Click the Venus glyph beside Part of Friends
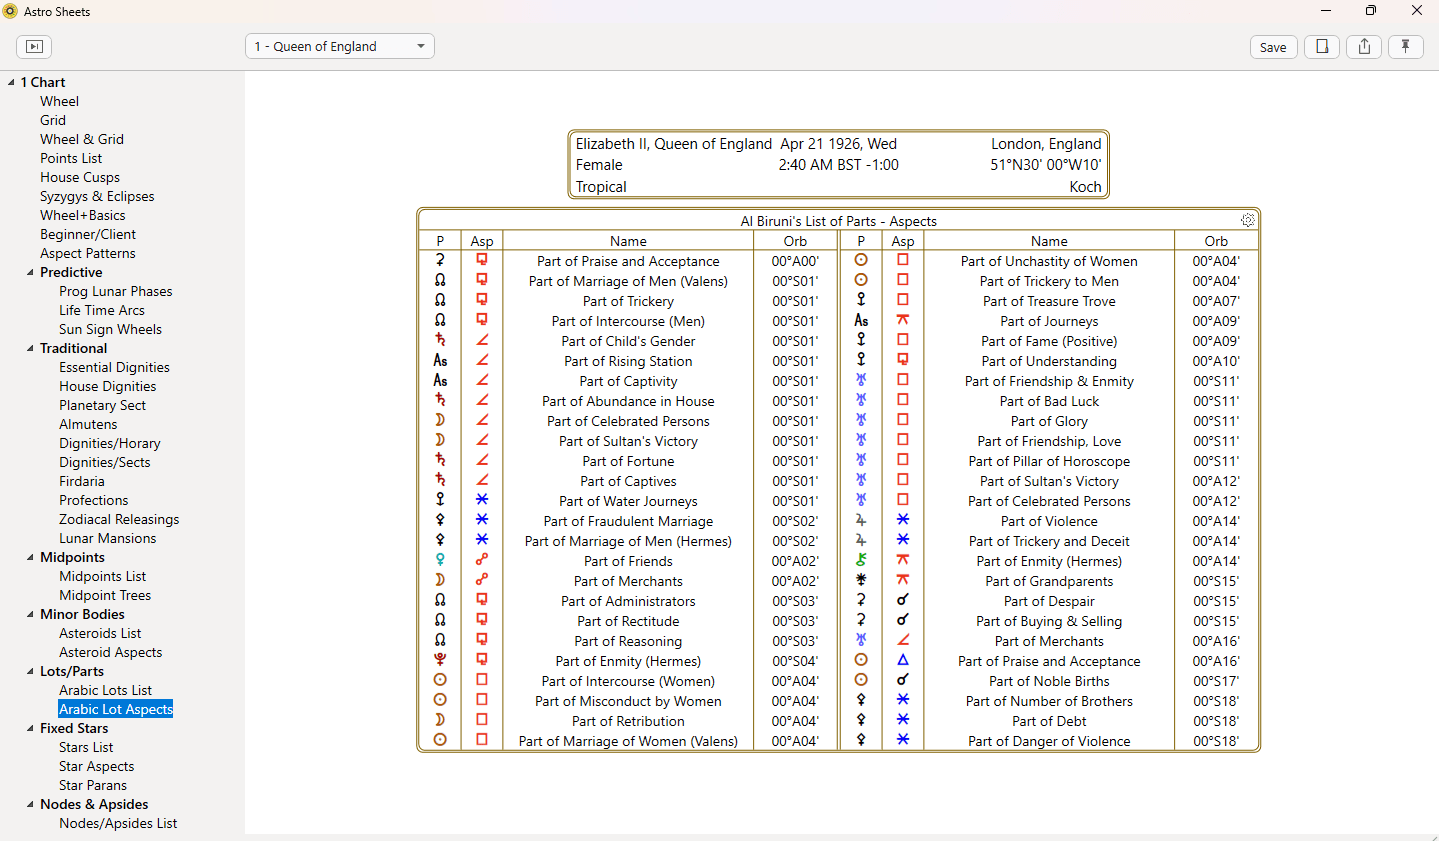The height and width of the screenshot is (841, 1439). (440, 560)
